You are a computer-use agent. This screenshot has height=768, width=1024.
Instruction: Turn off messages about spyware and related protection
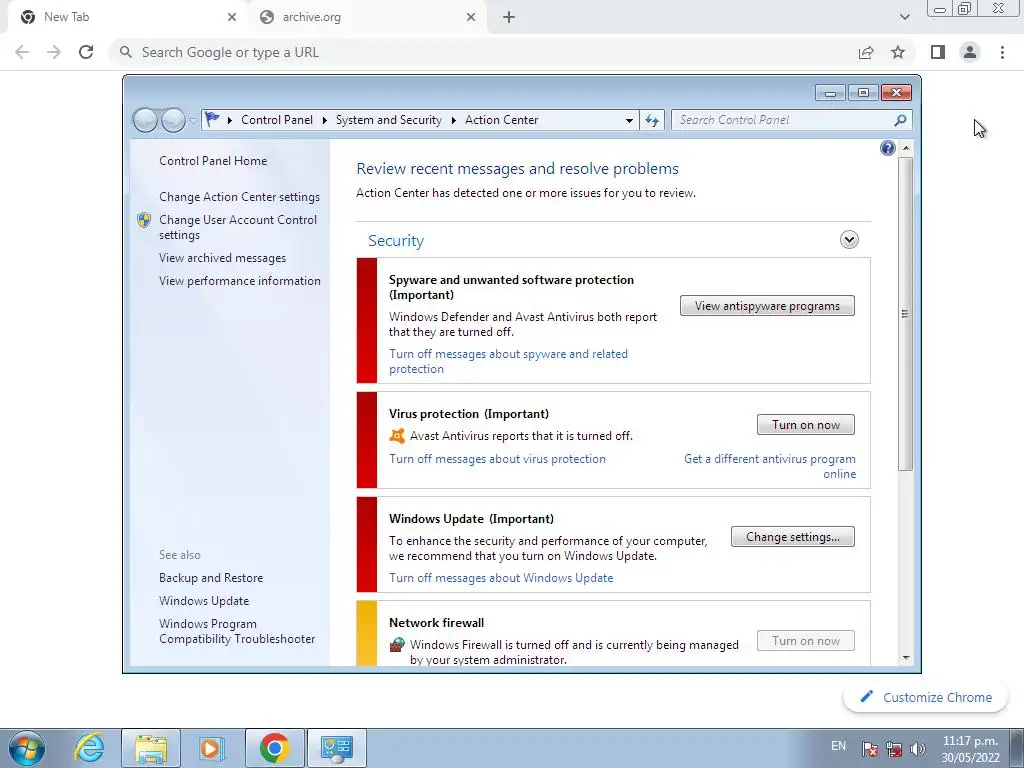point(508,361)
